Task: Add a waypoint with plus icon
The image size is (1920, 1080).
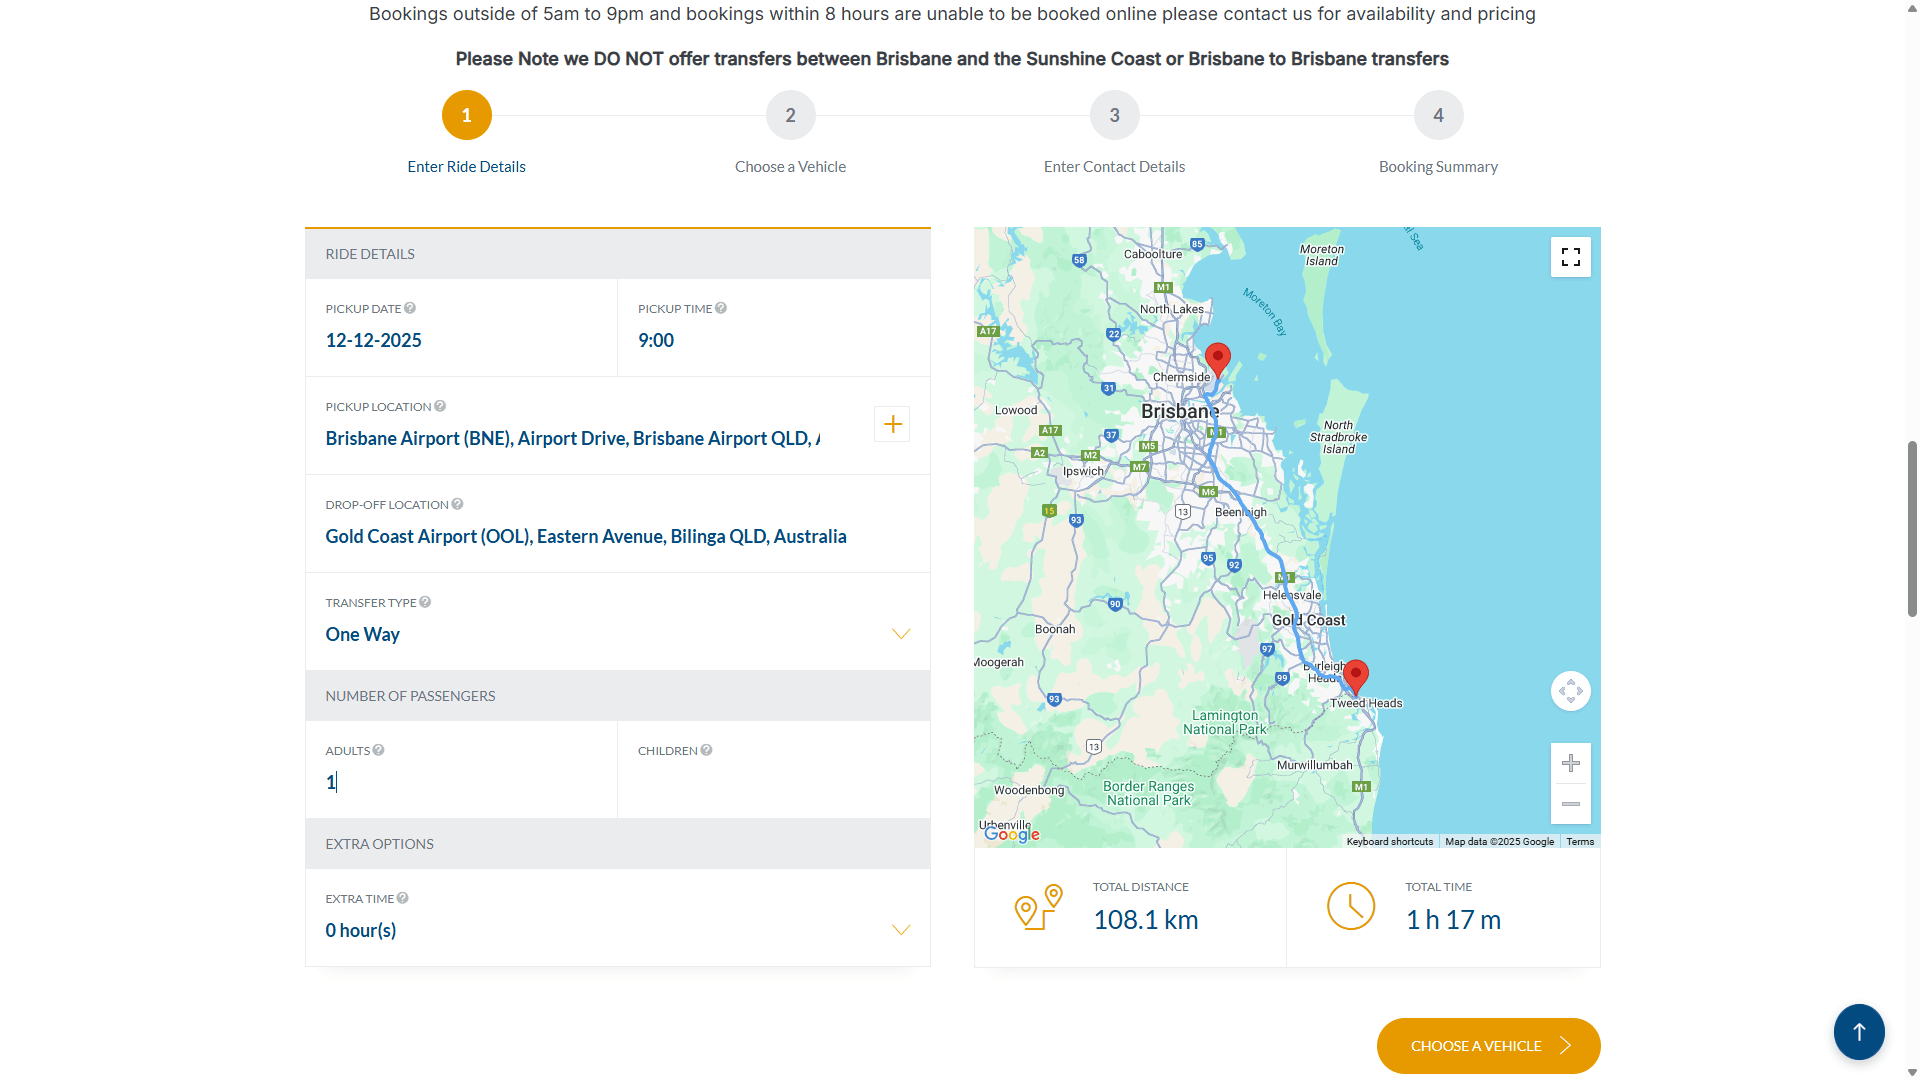Action: click(892, 424)
